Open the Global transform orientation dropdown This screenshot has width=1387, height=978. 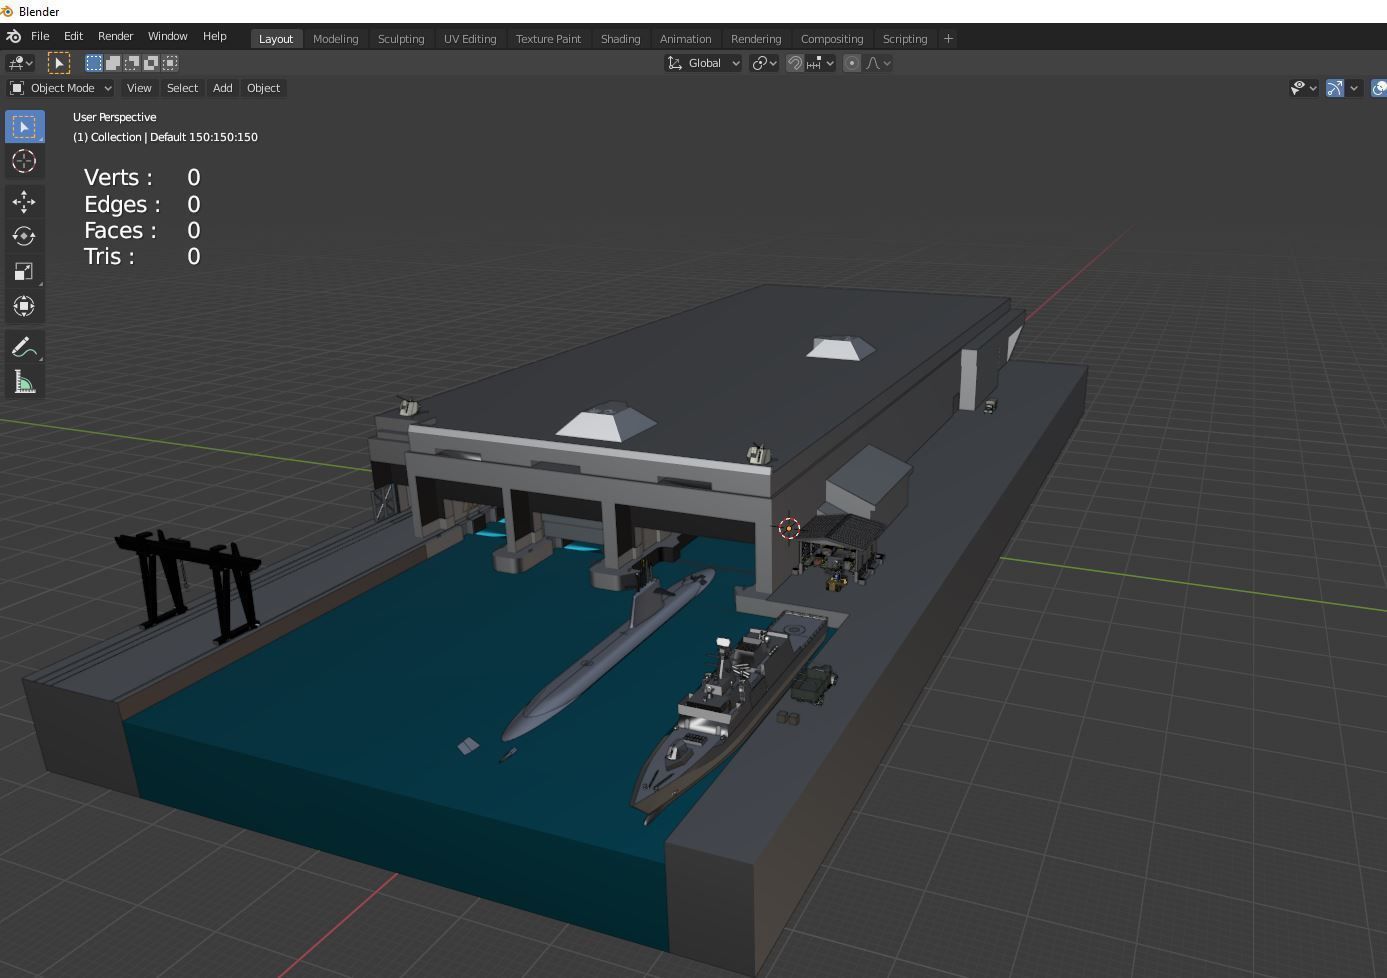pyautogui.click(x=703, y=62)
